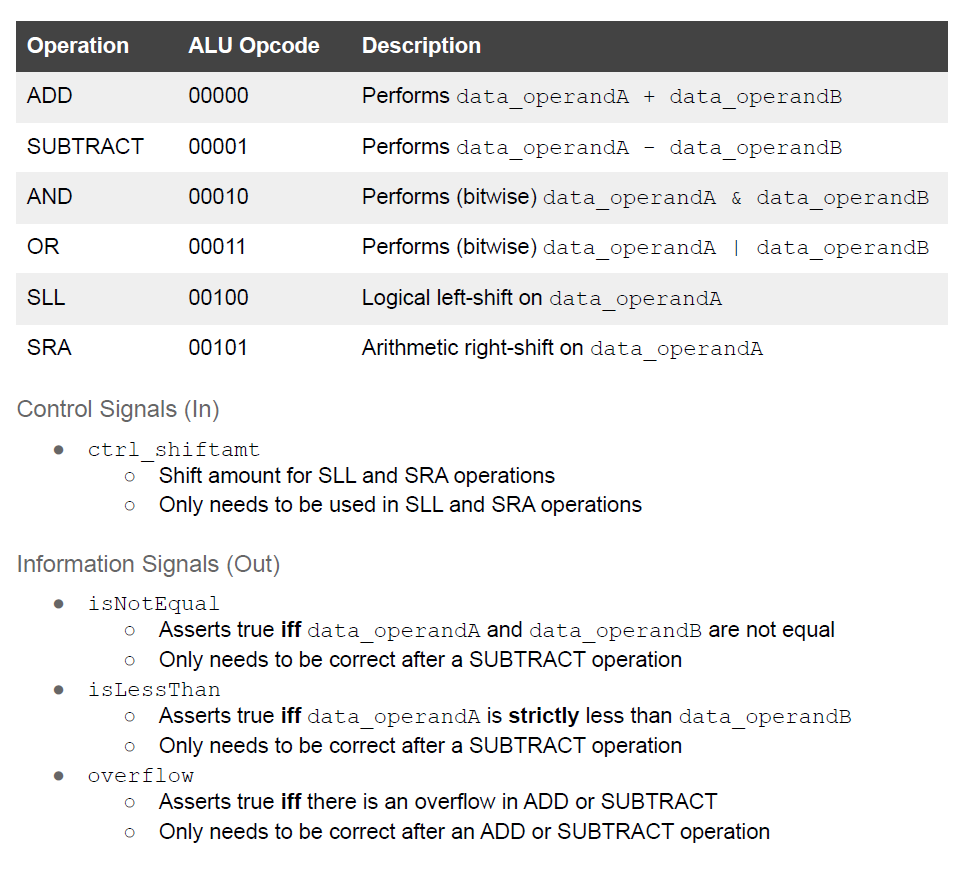Click the ALU Opcode column header
This screenshot has height=882, width=978.
pyautogui.click(x=254, y=46)
